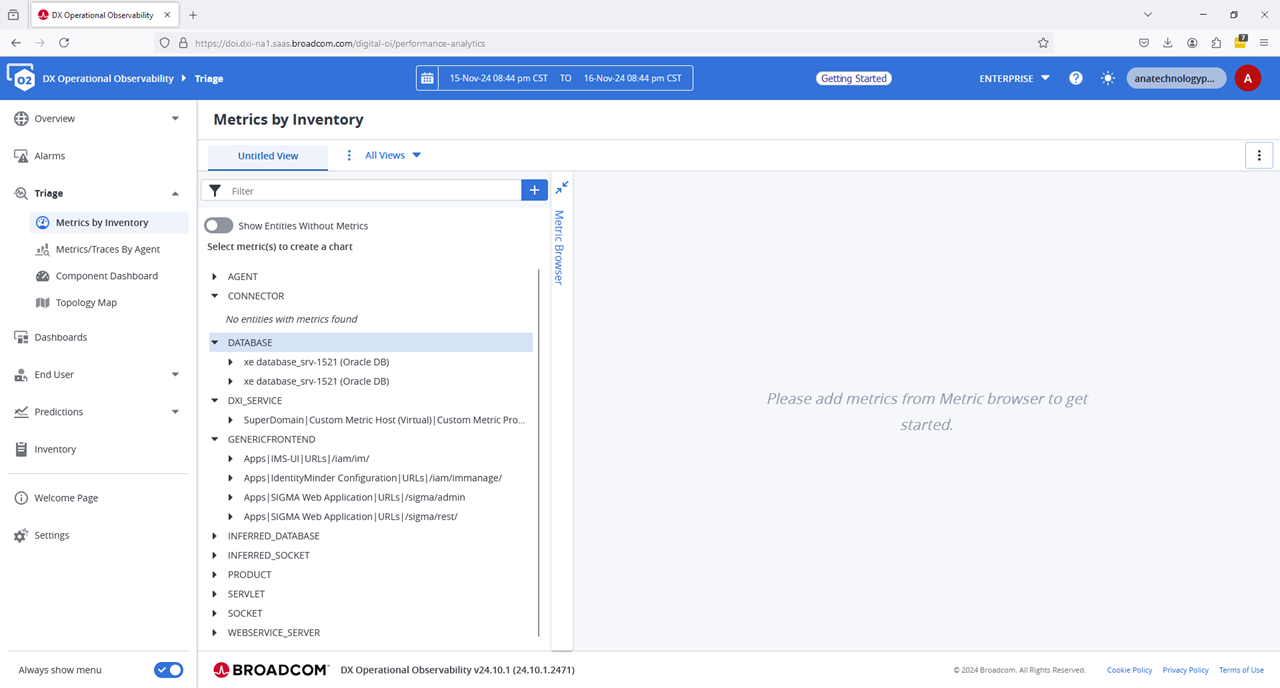Turn off Always show menu switch

(168, 670)
